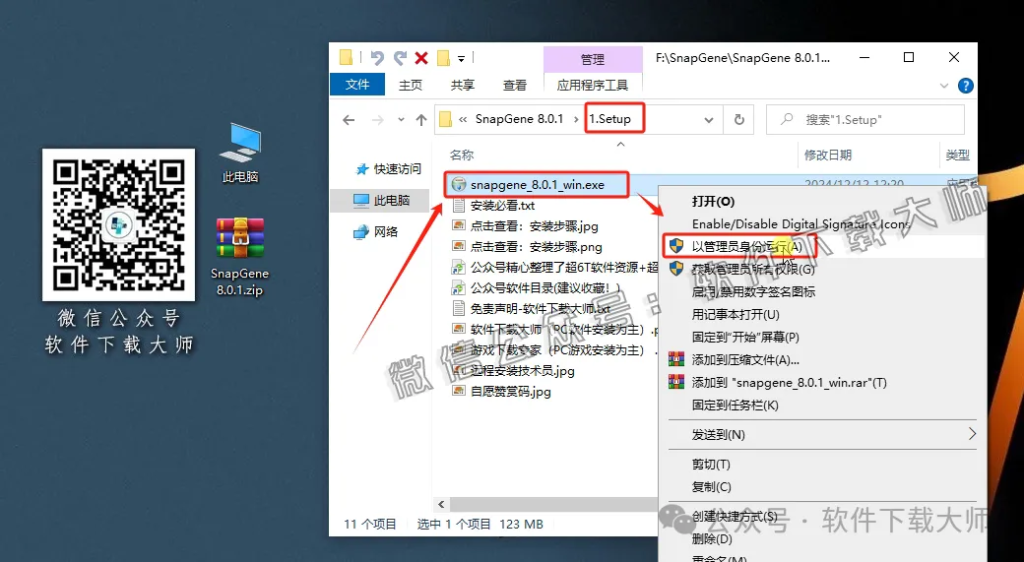Sort by the 修改日期 column header
Viewport: 1024px width, 562px height.
pos(827,155)
